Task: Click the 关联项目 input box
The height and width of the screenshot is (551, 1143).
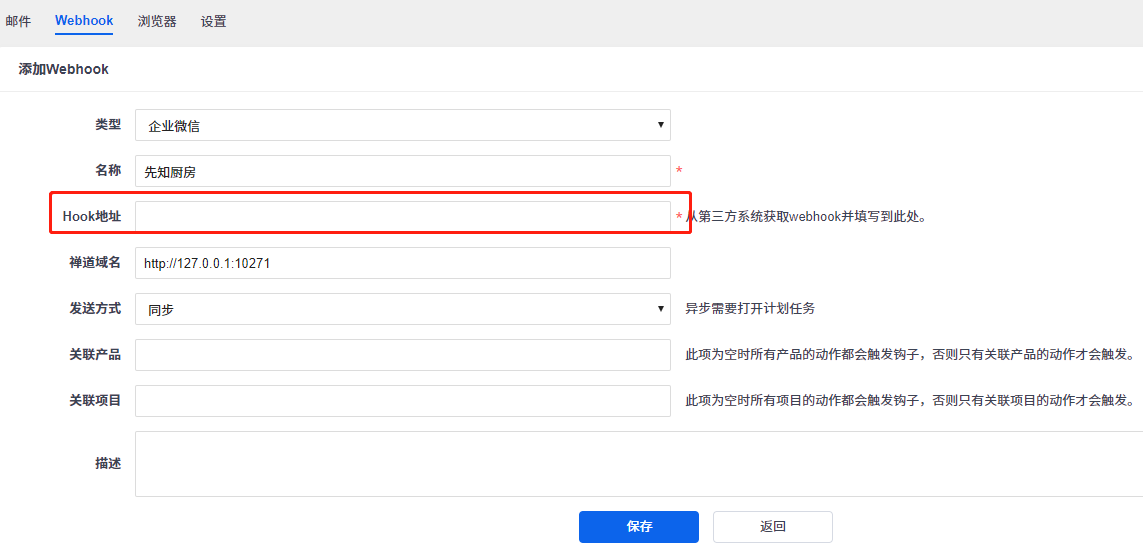Action: tap(402, 401)
